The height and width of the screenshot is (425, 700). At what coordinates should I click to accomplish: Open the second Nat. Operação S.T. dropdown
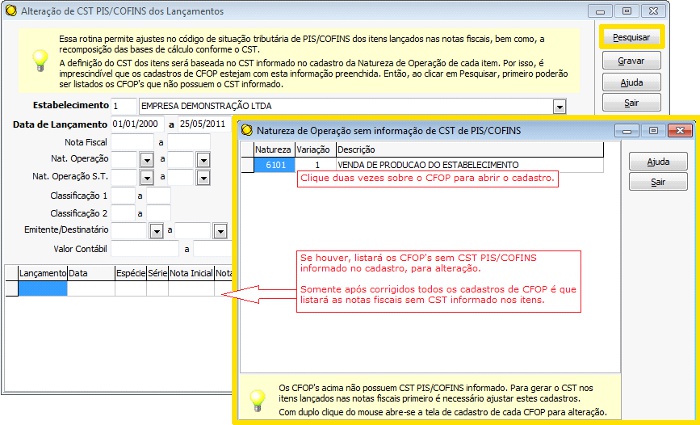203,178
